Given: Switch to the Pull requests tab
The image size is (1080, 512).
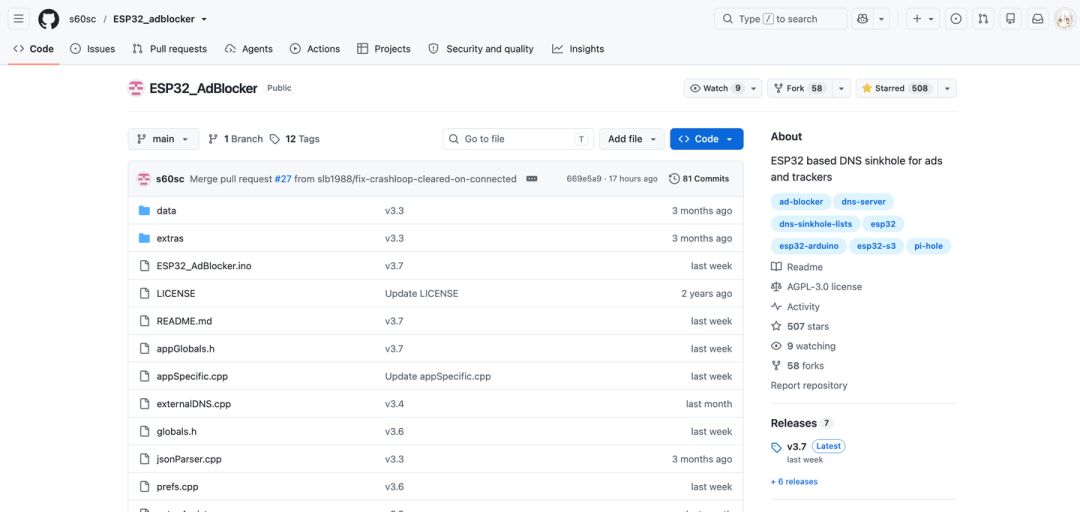Looking at the screenshot, I should 169,49.
